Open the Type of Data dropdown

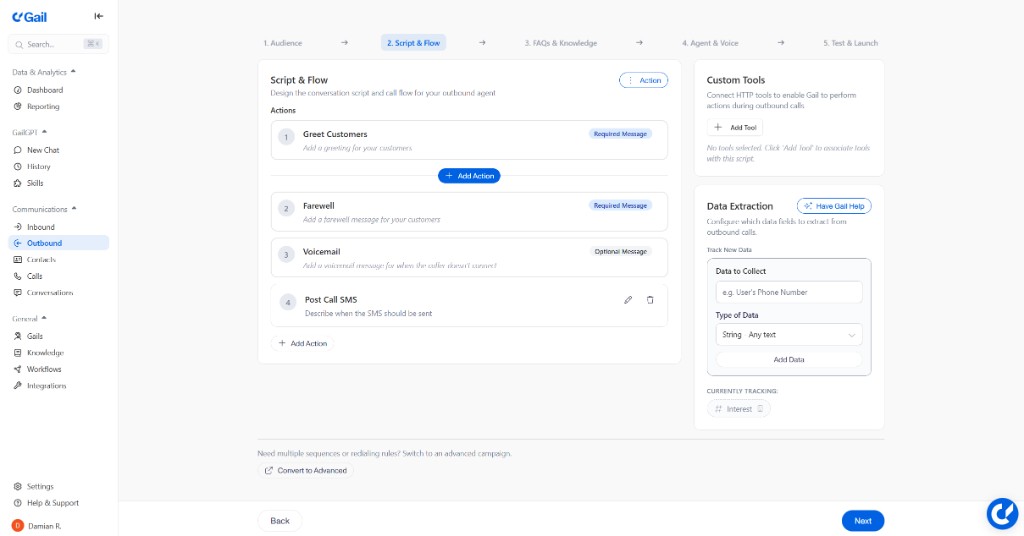(789, 335)
